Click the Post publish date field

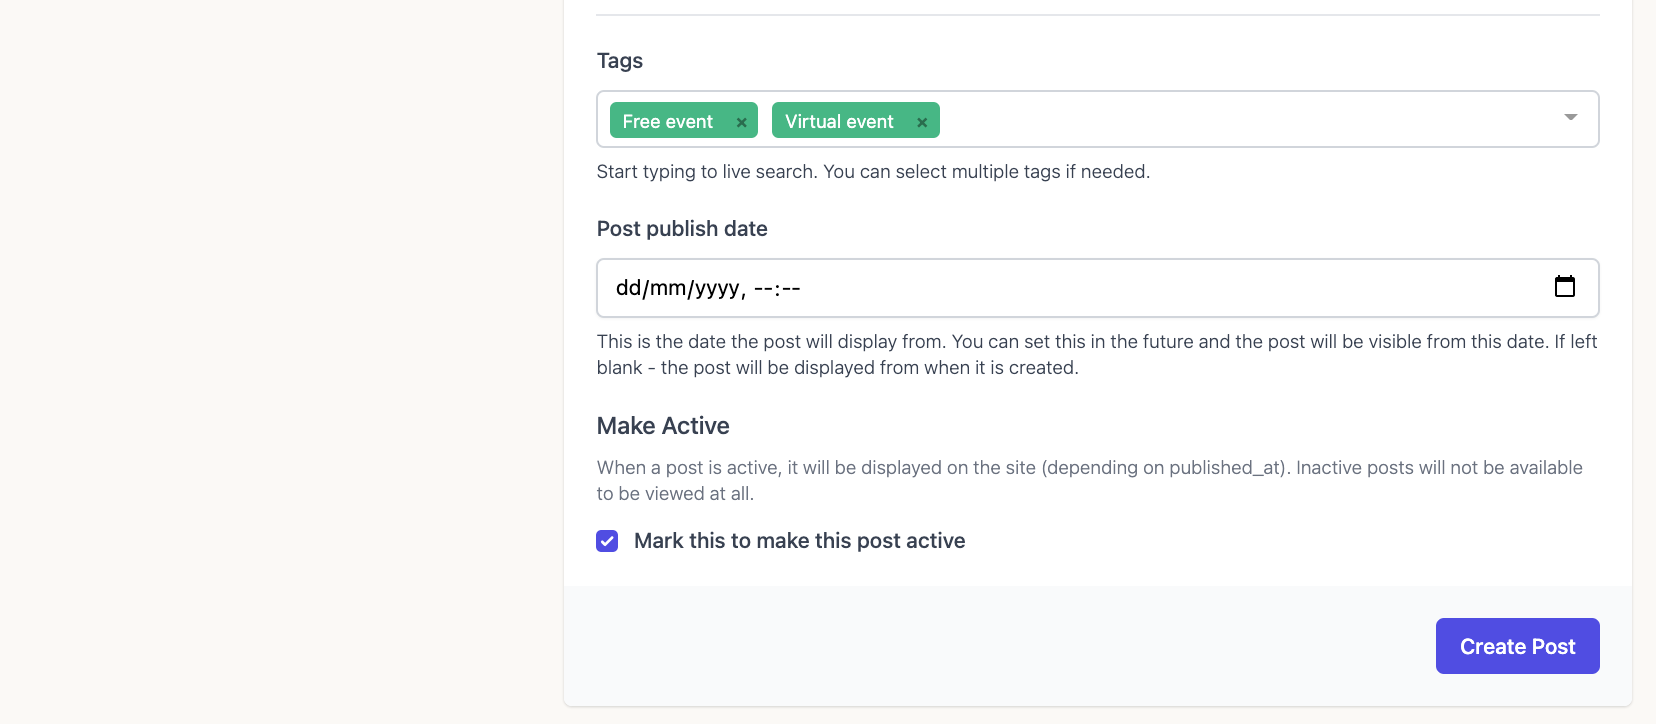1098,288
